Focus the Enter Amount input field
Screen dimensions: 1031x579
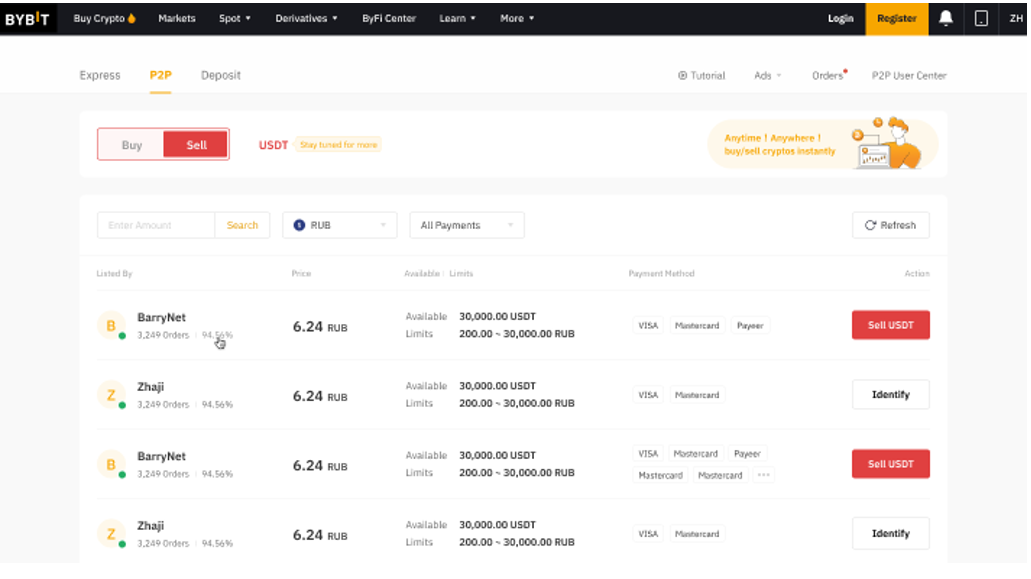157,225
